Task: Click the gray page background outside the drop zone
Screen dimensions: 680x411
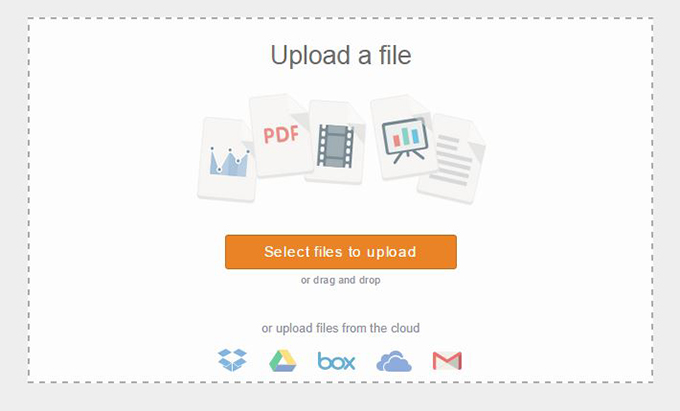Action: click(x=340, y=398)
